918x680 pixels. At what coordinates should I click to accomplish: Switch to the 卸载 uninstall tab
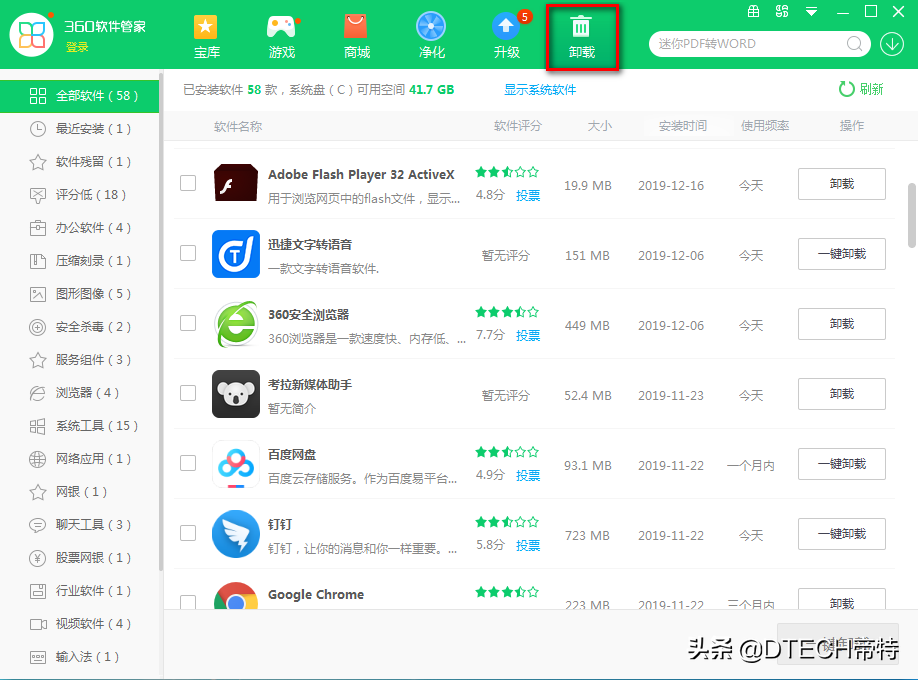[581, 36]
